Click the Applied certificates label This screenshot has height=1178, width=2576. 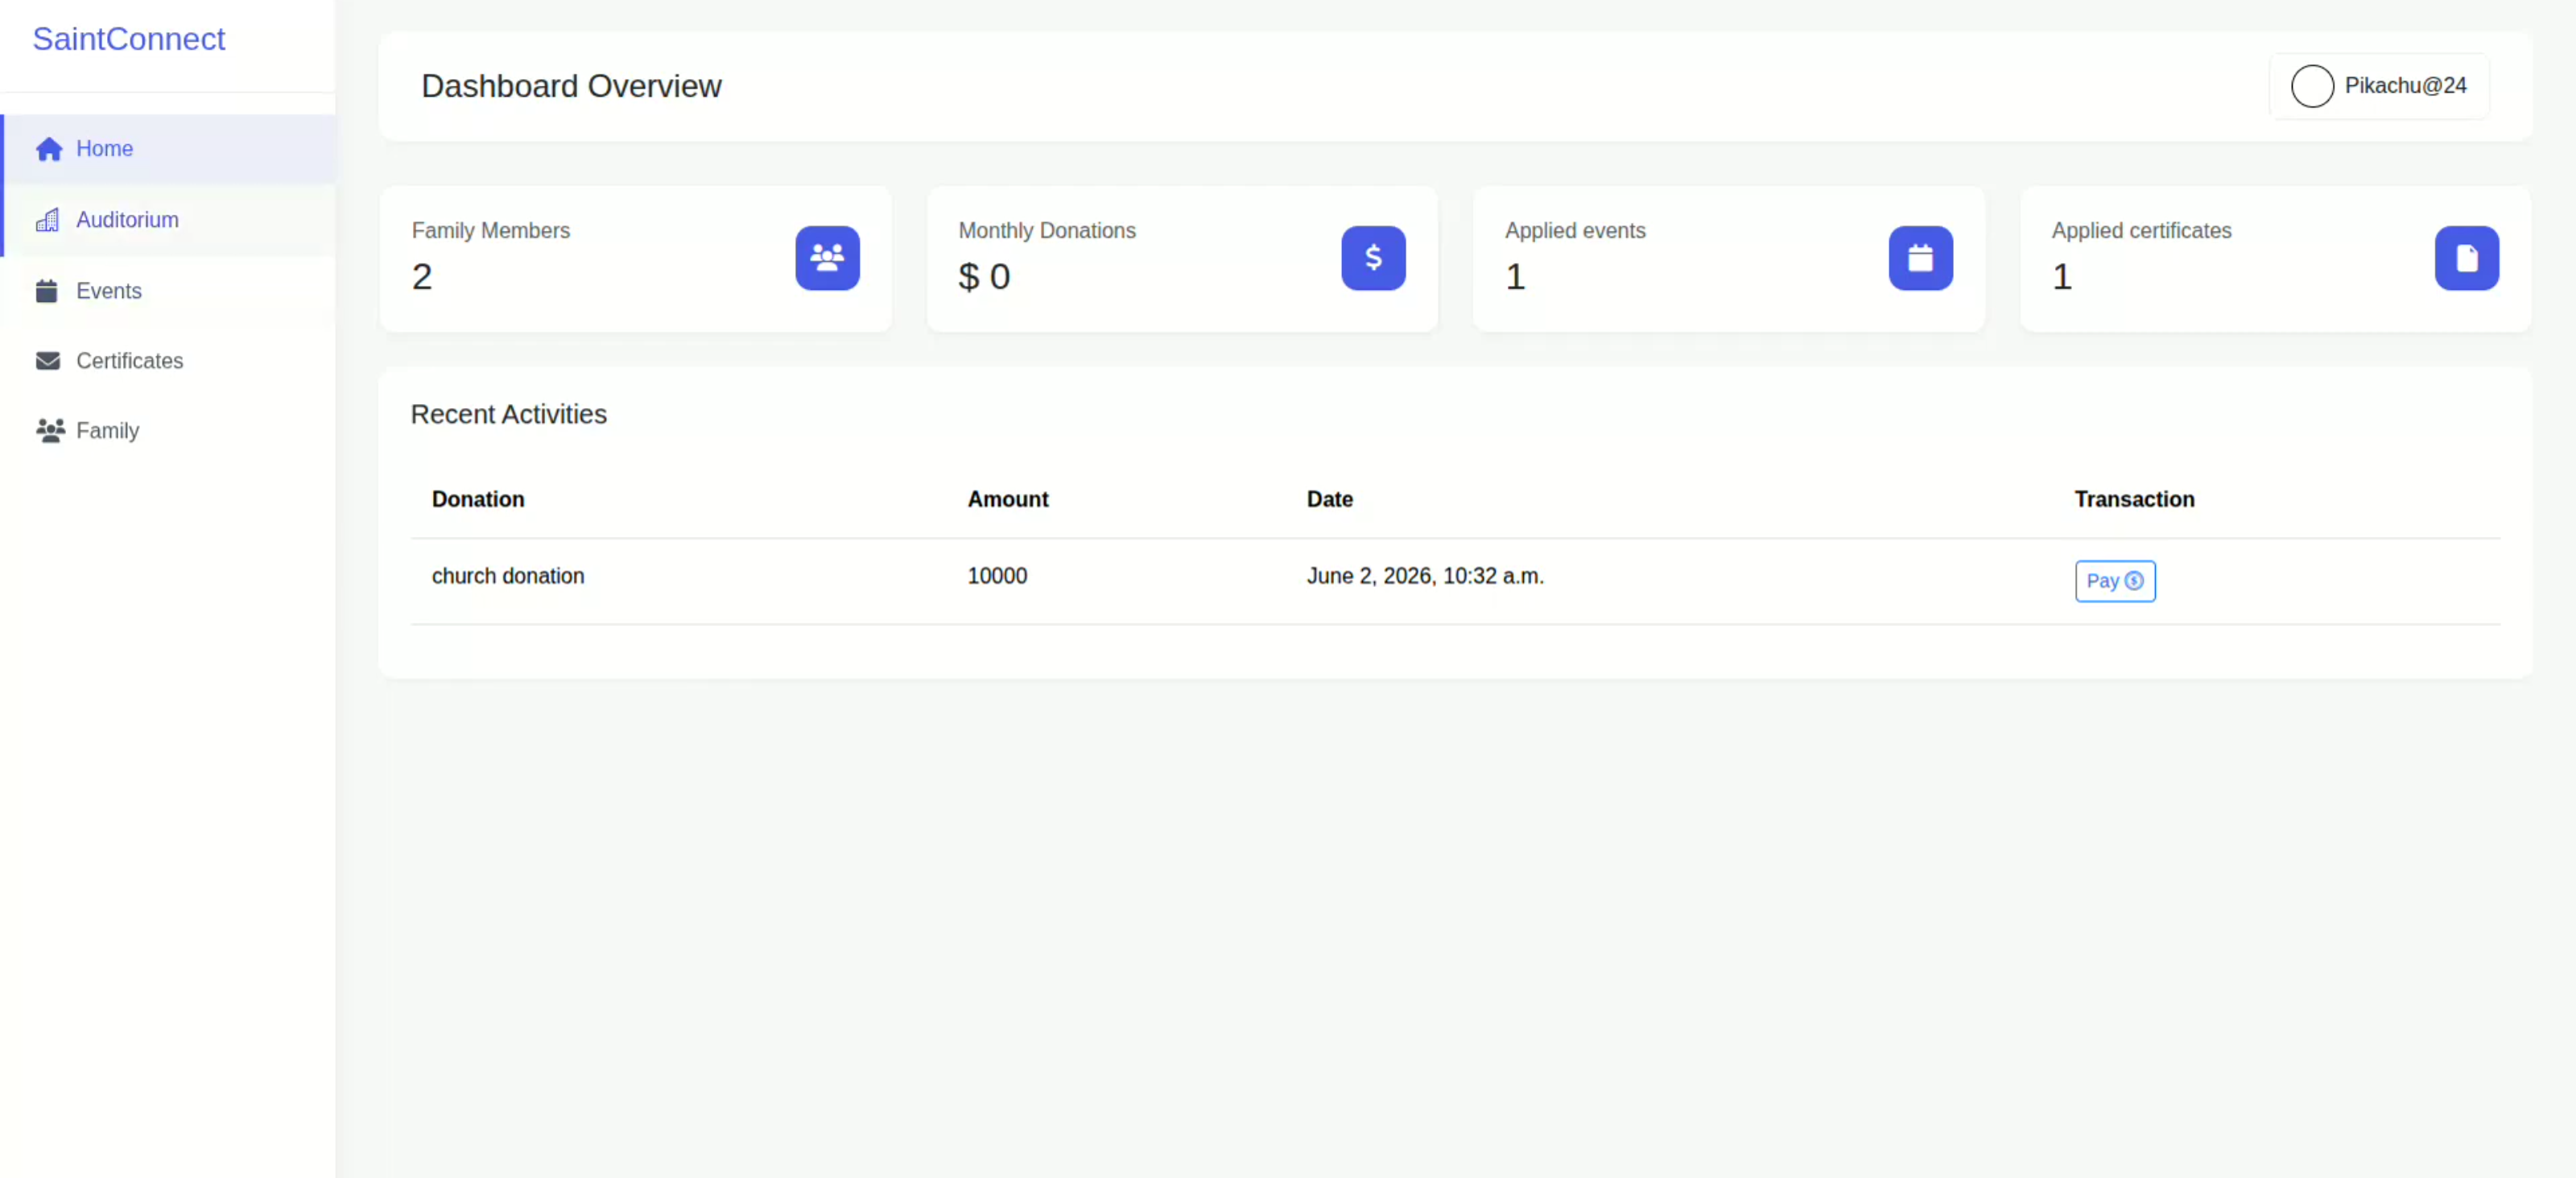(2141, 231)
